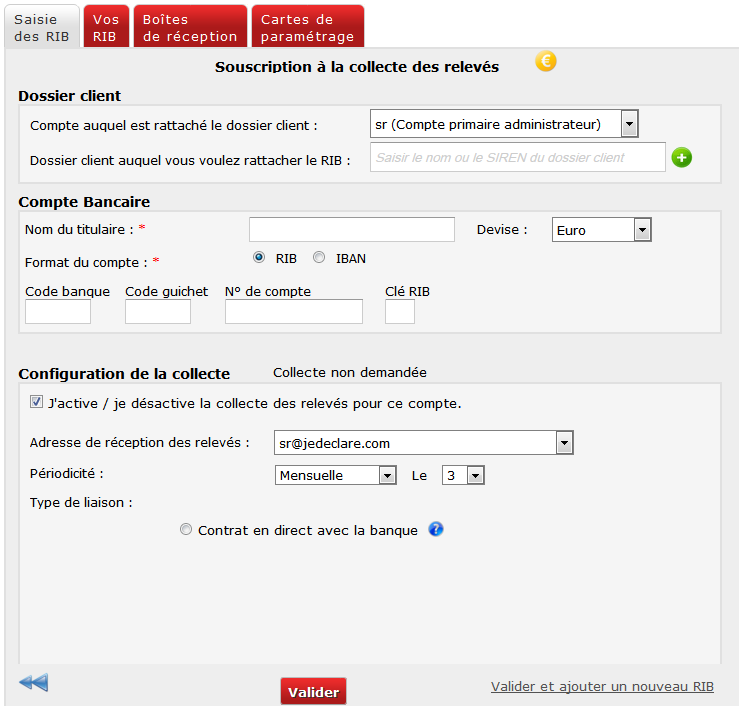Image resolution: width=739 pixels, height=706 pixels.
Task: Click Valider et ajouter un nouveau RIB link
Action: pyautogui.click(x=602, y=687)
